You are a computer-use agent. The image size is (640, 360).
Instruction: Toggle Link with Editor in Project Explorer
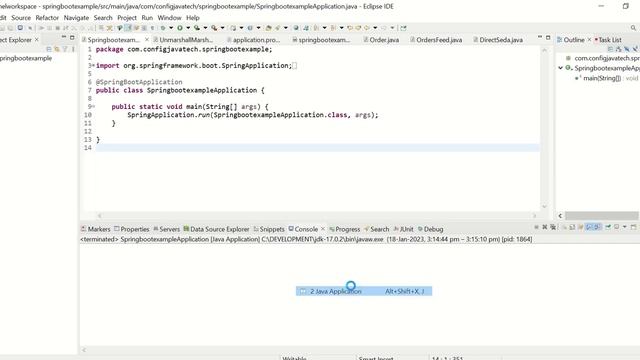[x=57, y=49]
